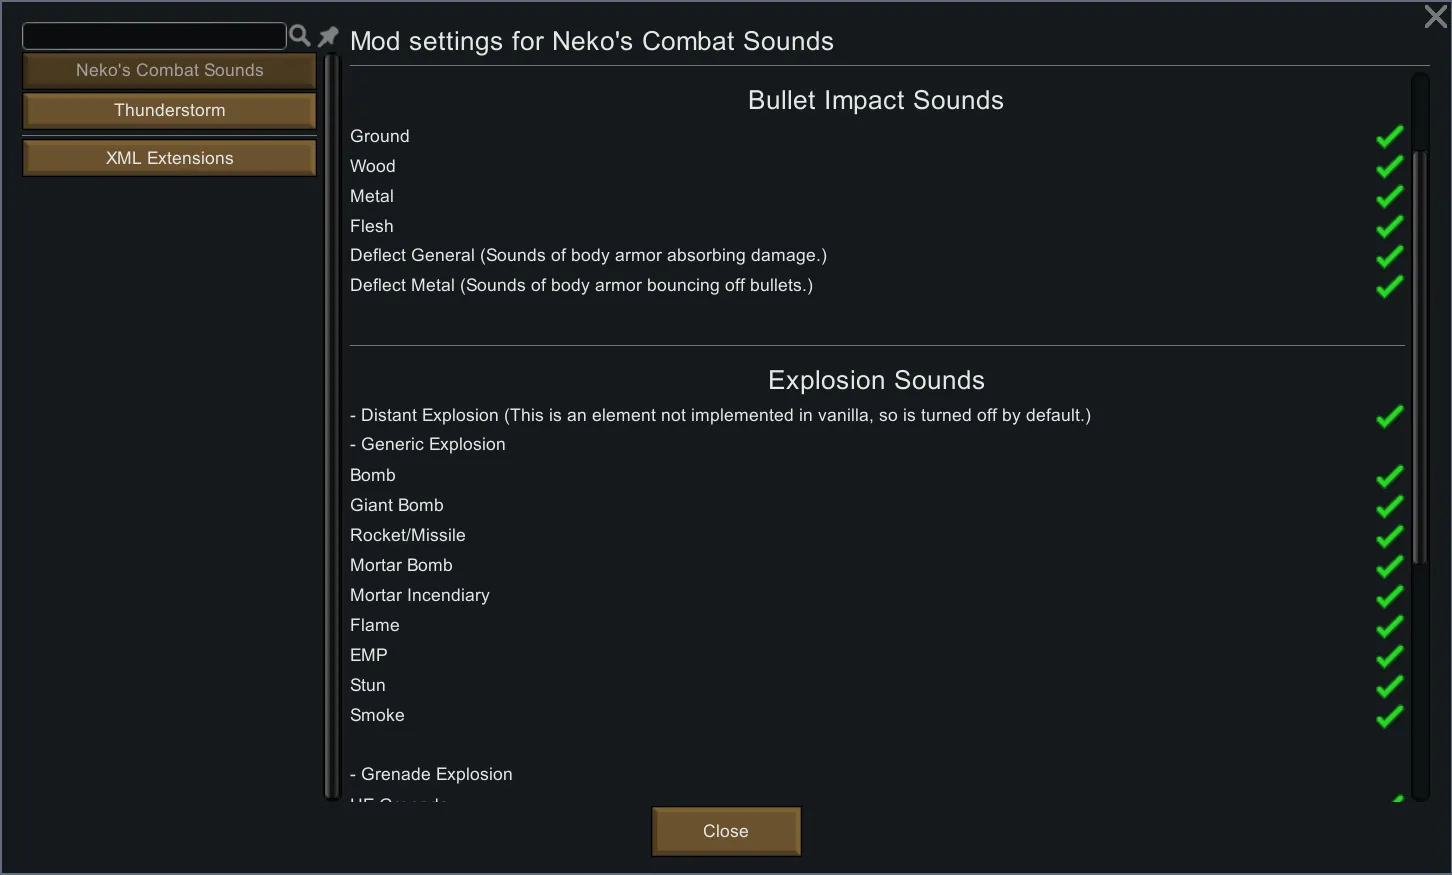
Task: Toggle the Smoke explosion sound
Action: pos(1389,716)
